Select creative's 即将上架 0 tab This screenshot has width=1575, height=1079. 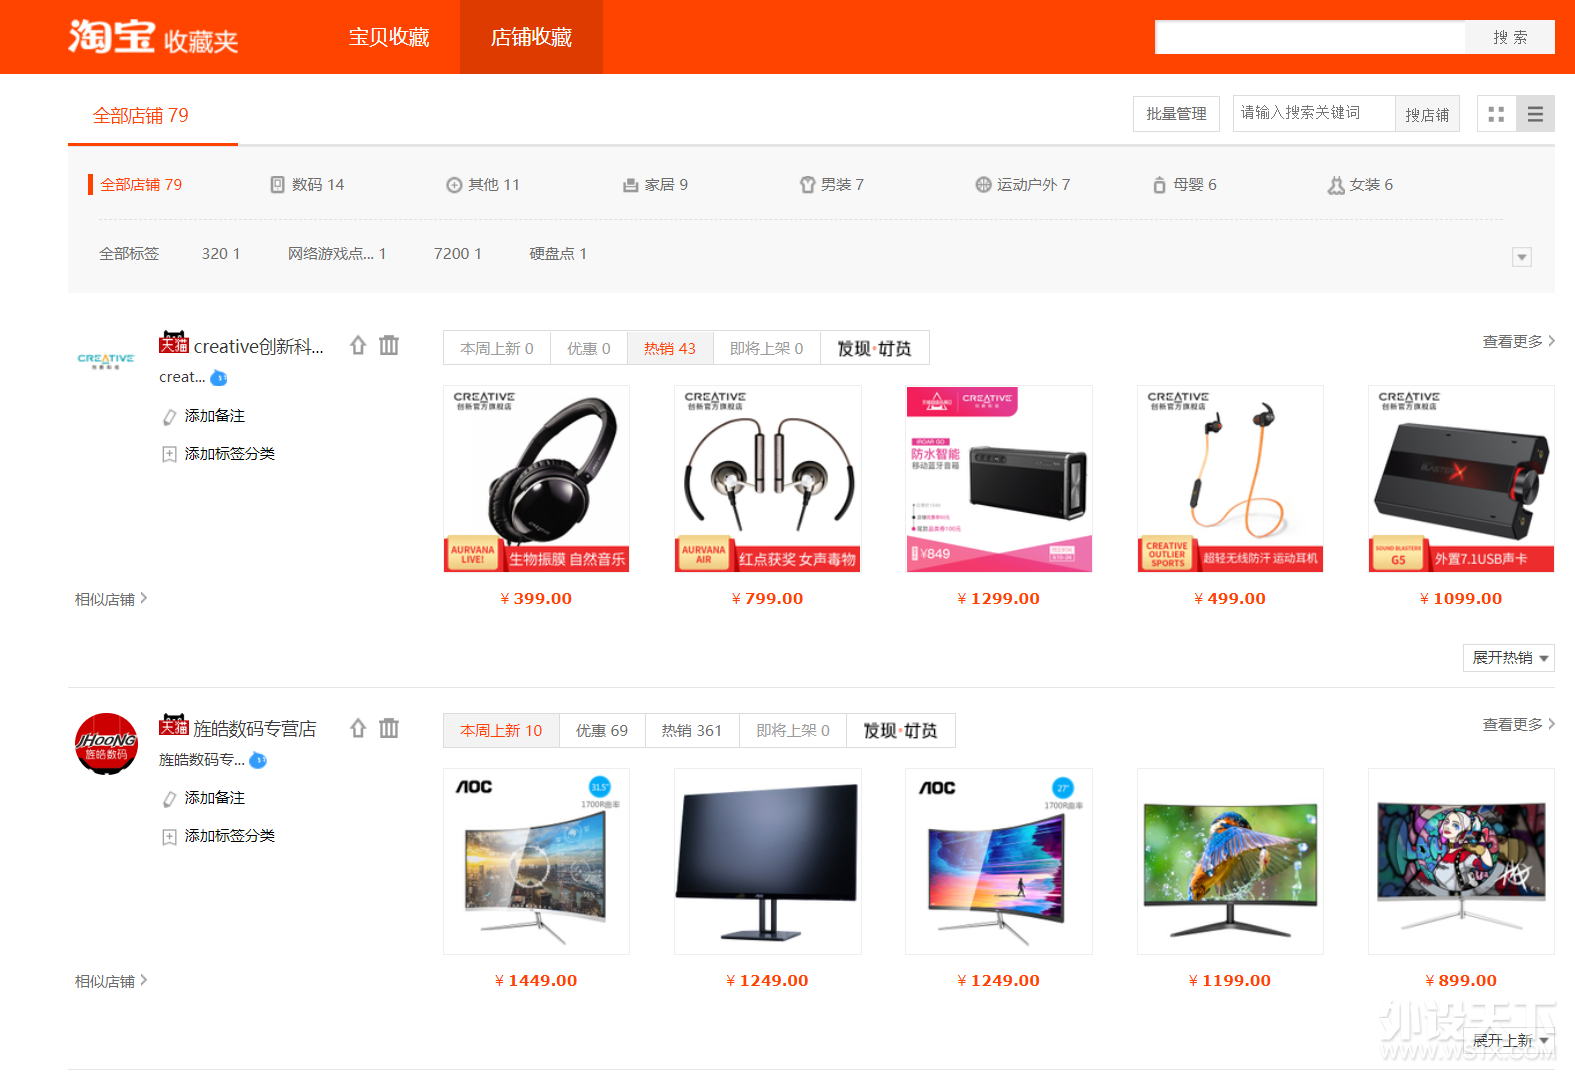[767, 348]
